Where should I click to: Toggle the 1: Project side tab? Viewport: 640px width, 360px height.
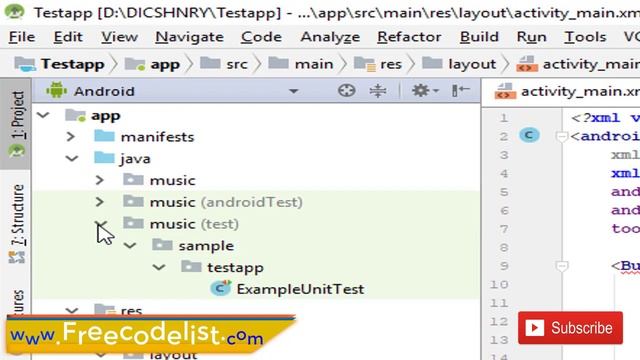tap(16, 124)
